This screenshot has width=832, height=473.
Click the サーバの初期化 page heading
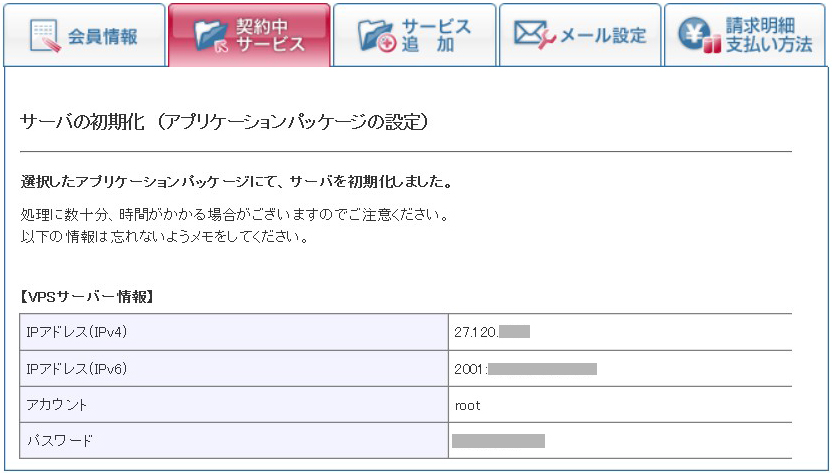[224, 122]
